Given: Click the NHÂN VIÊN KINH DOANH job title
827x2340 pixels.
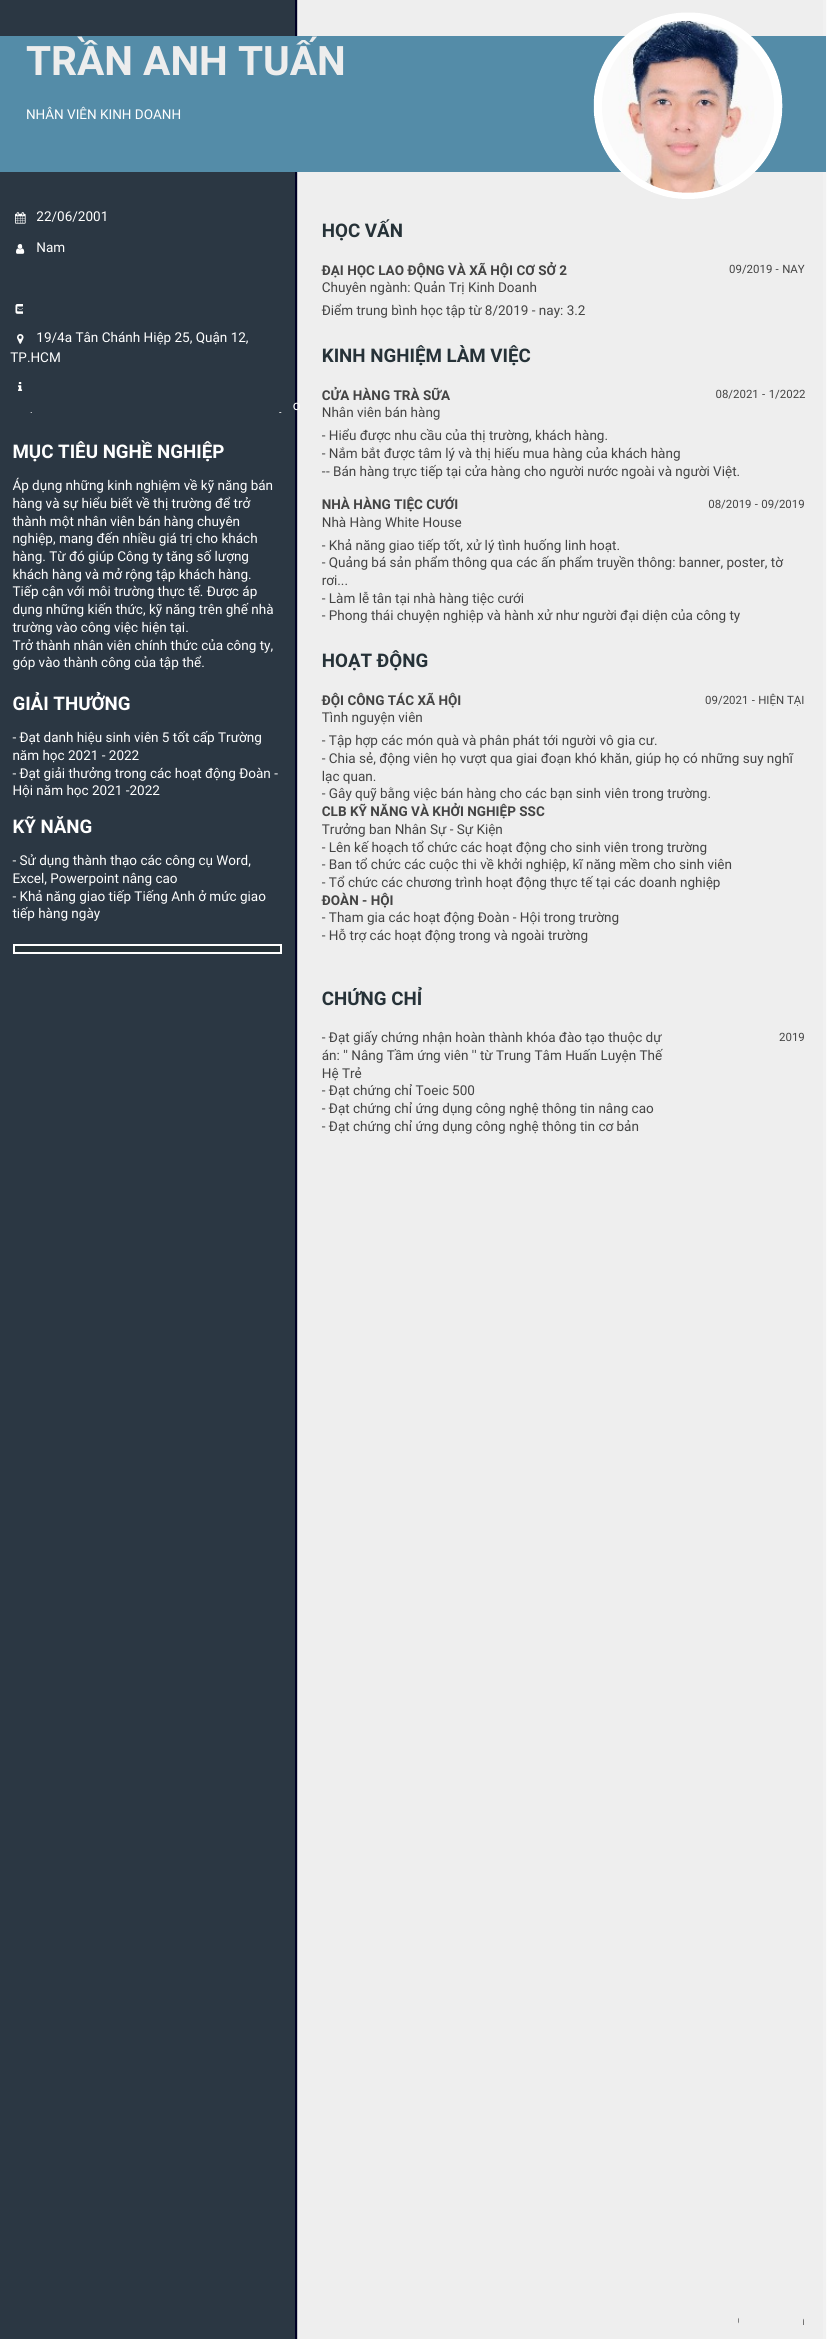Looking at the screenshot, I should pyautogui.click(x=103, y=115).
